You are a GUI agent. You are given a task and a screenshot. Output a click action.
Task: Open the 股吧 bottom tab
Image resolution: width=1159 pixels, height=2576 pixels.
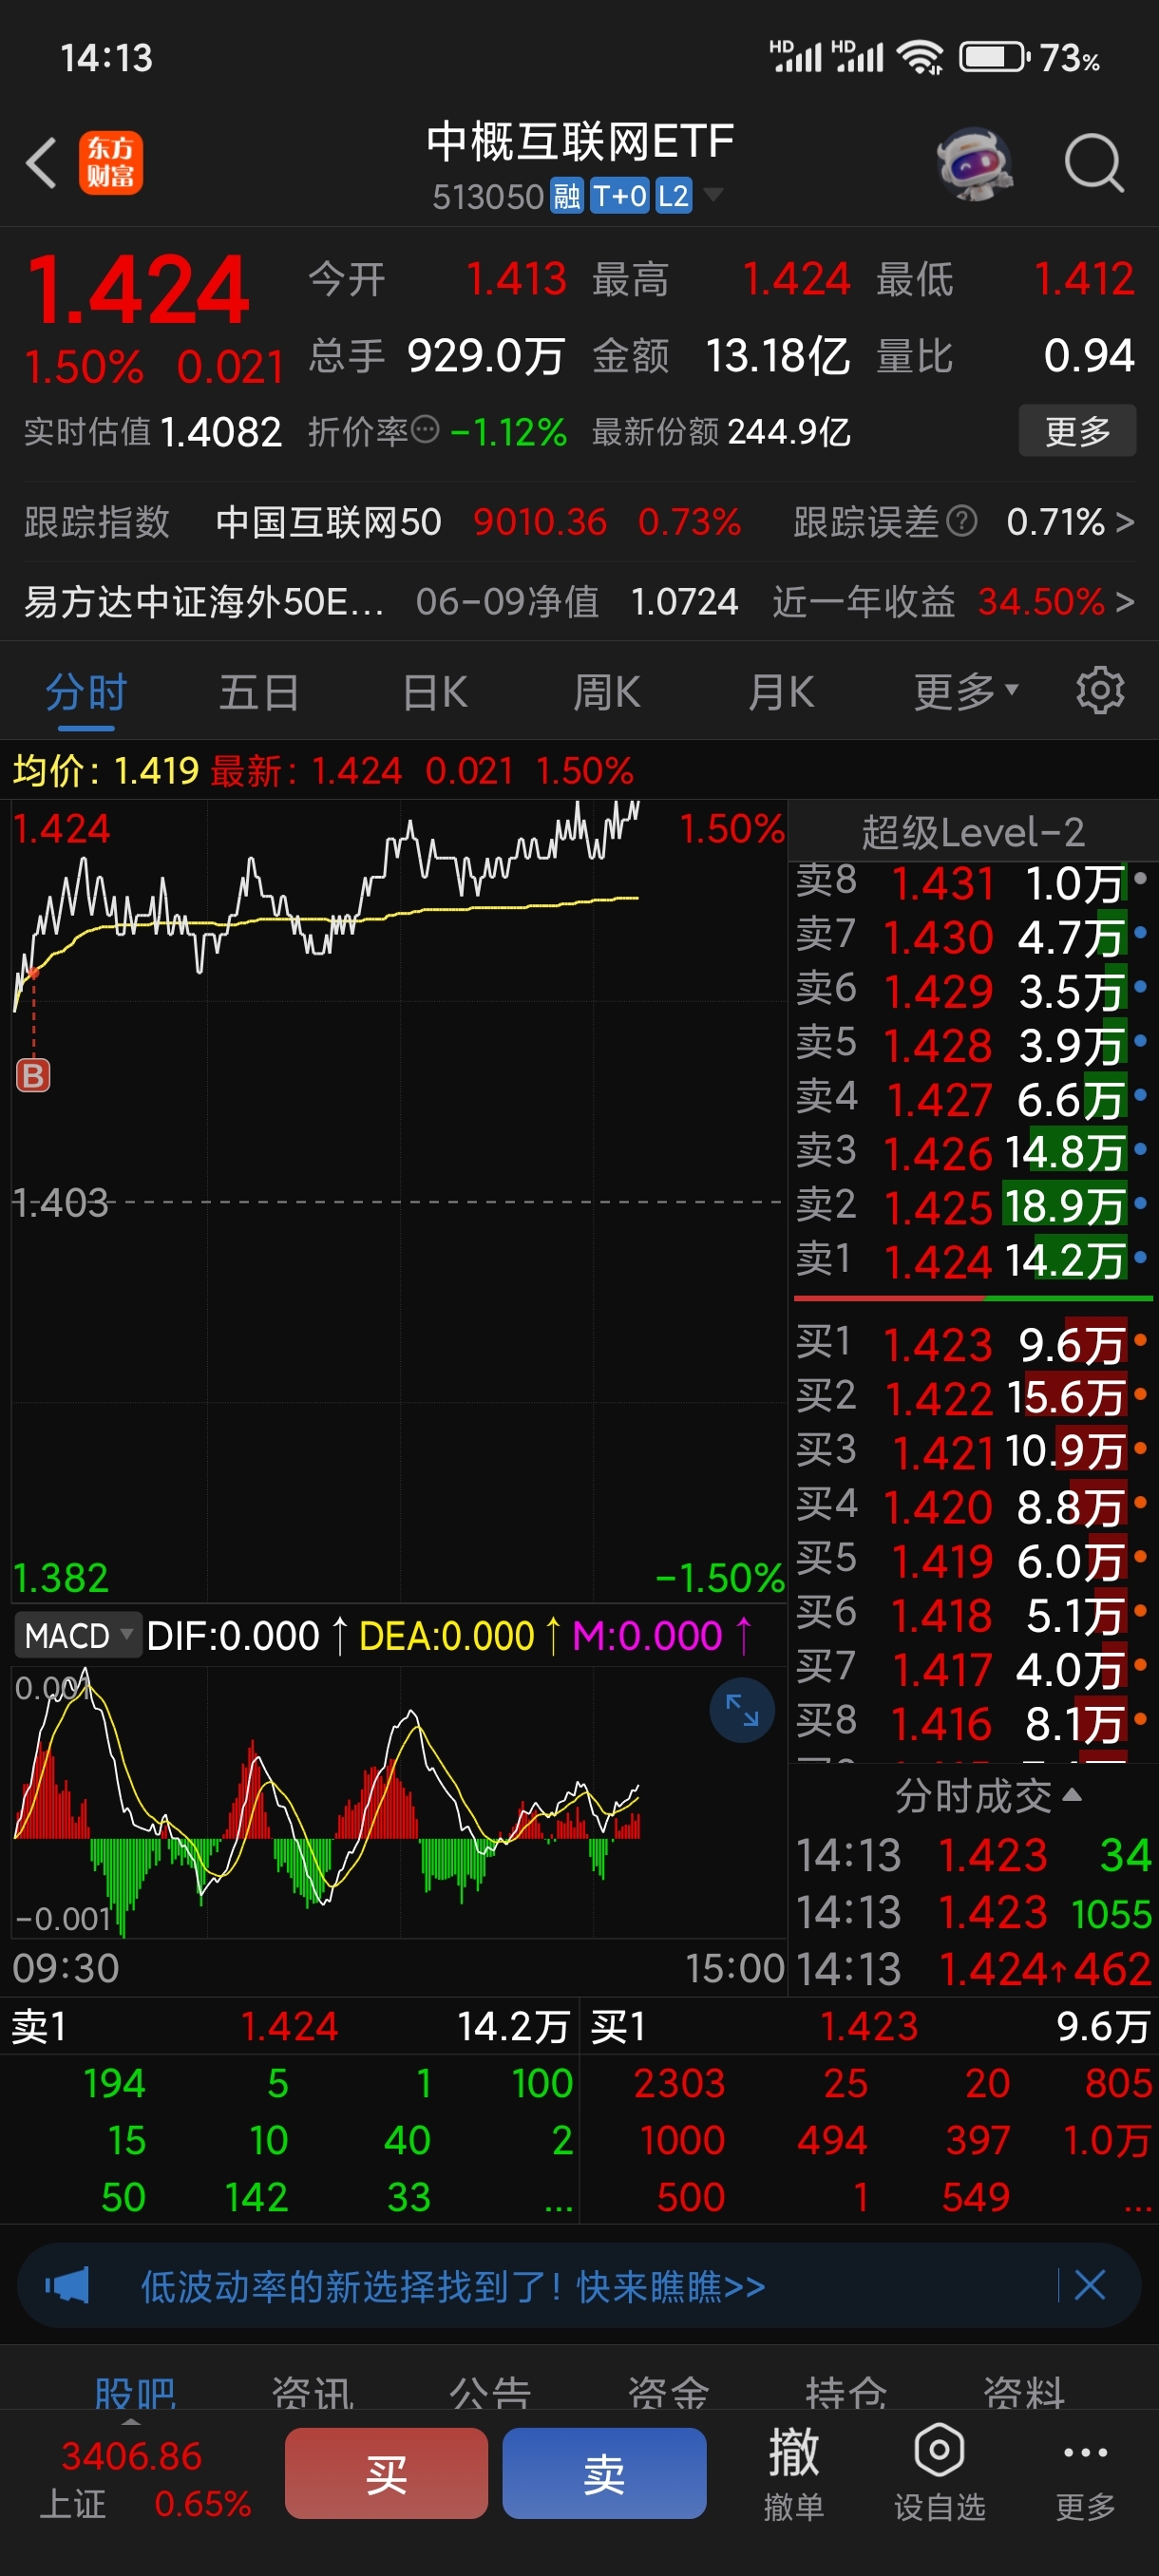tap(135, 2393)
